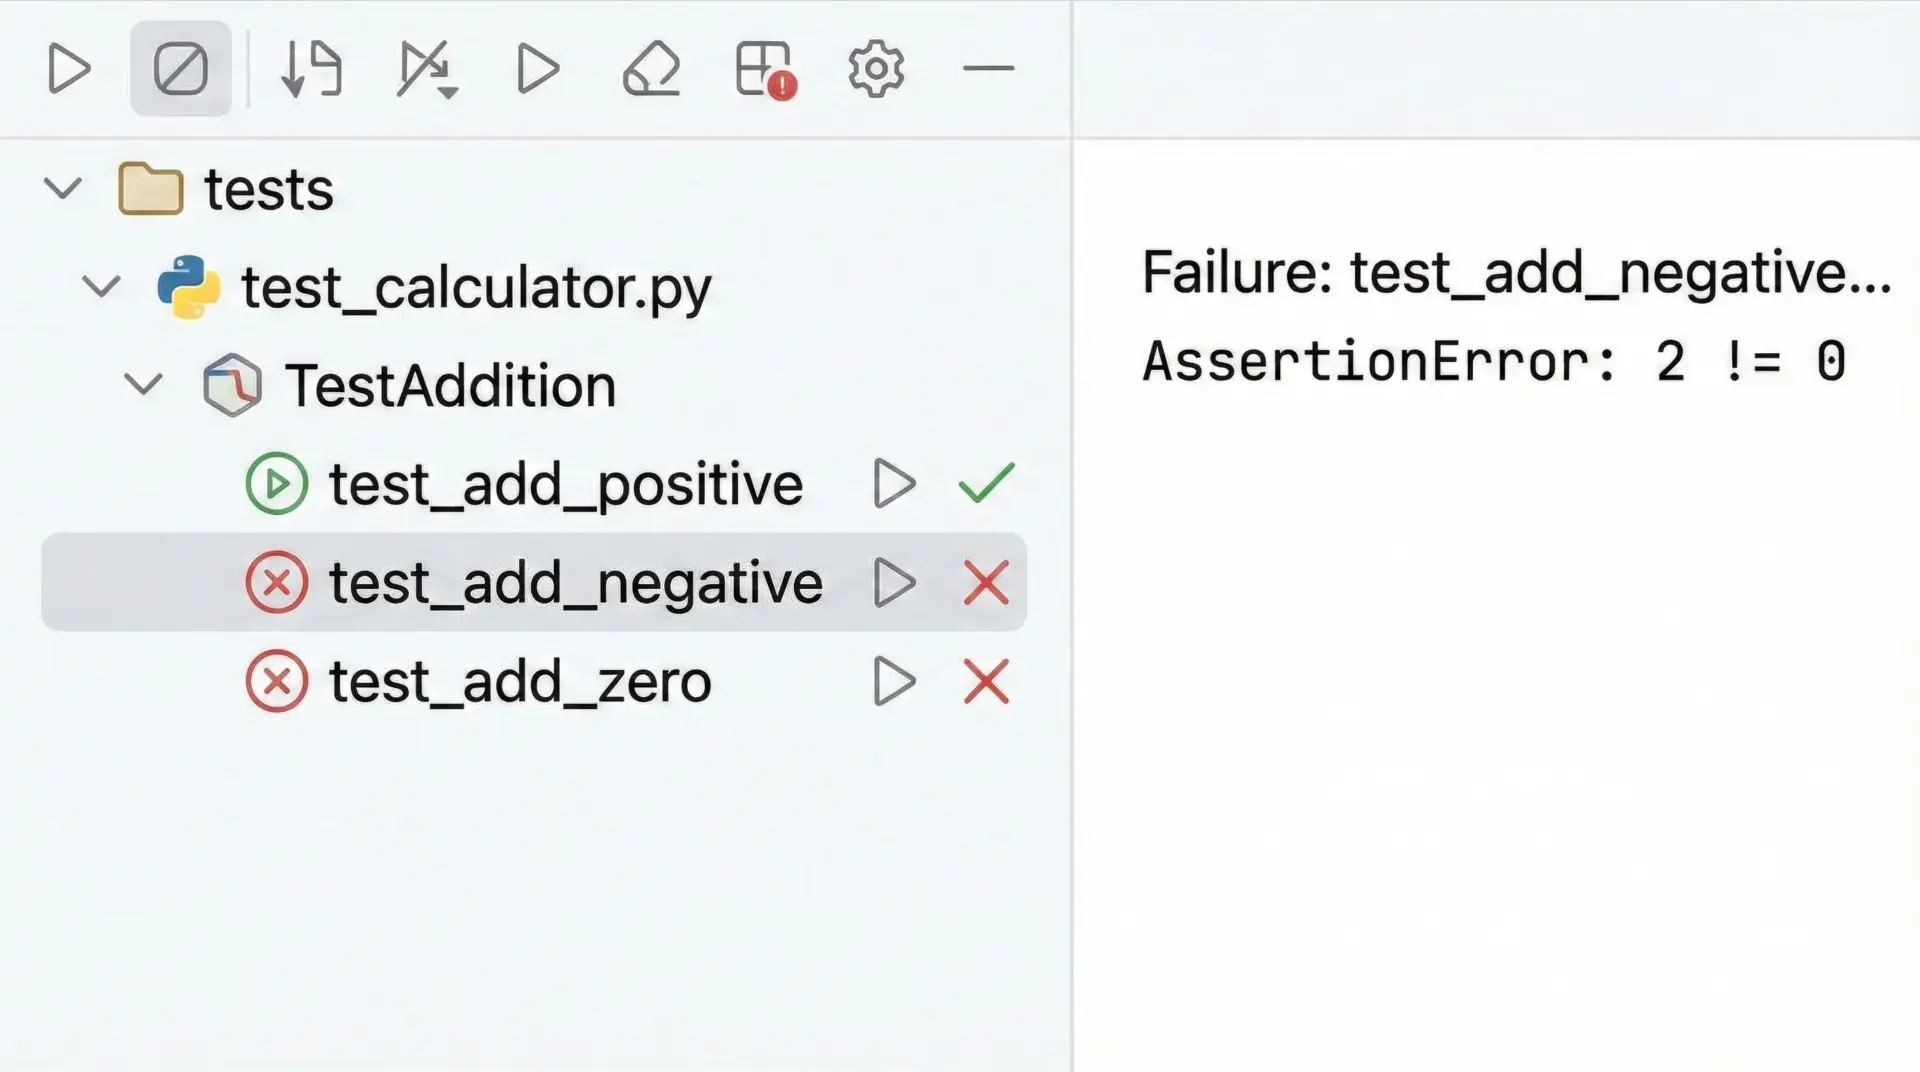Collapse the tests folder chevron
The width and height of the screenshot is (1920, 1072).
pos(63,188)
